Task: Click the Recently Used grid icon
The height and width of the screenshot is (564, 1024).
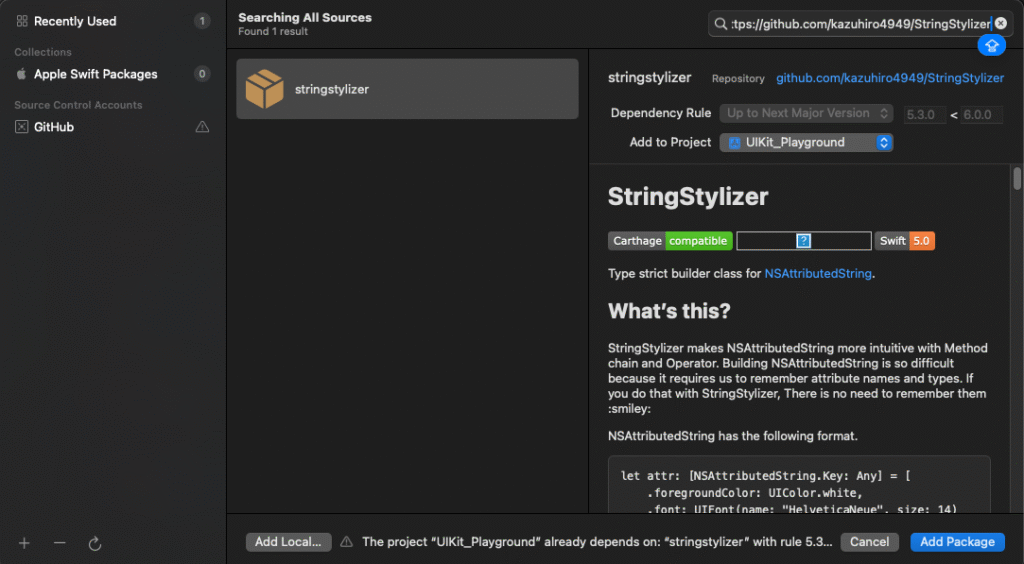Action: click(x=22, y=21)
